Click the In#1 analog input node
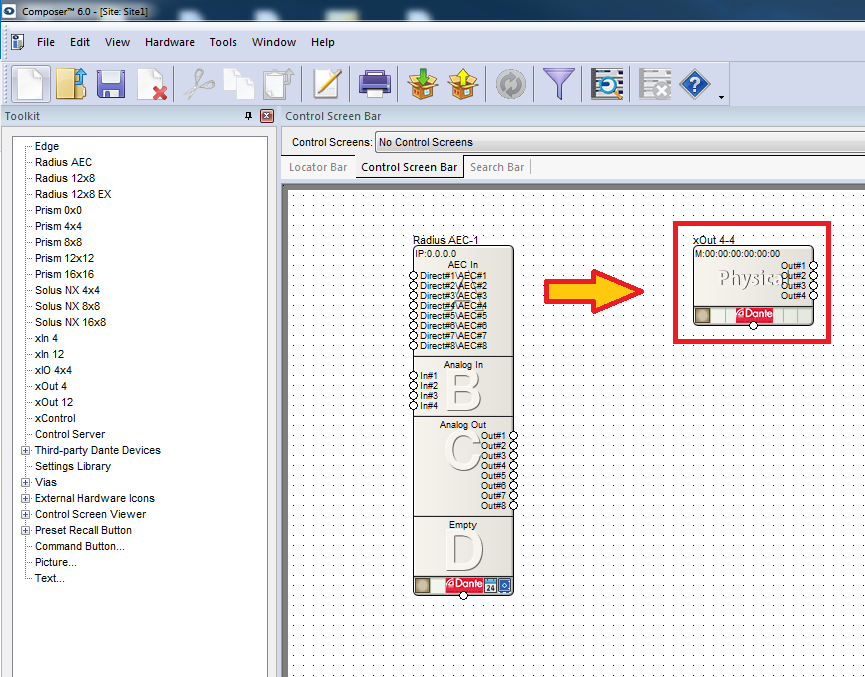Screen dimensions: 865x677 pos(413,375)
